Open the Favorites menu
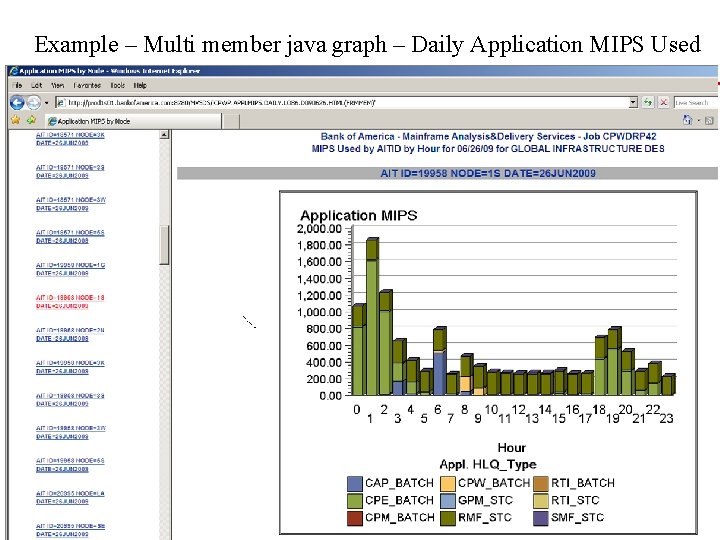 (87, 85)
